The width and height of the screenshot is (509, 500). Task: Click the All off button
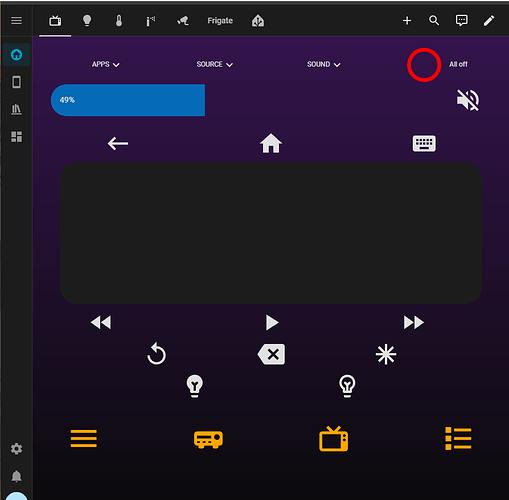pos(458,64)
